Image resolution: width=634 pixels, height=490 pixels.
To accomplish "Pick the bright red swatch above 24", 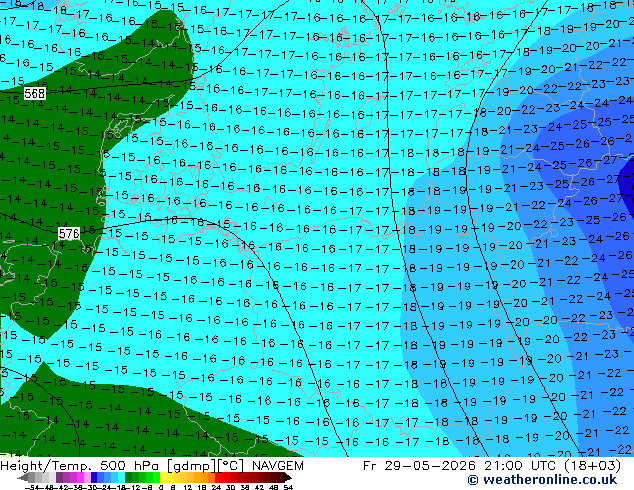I will [x=218, y=477].
